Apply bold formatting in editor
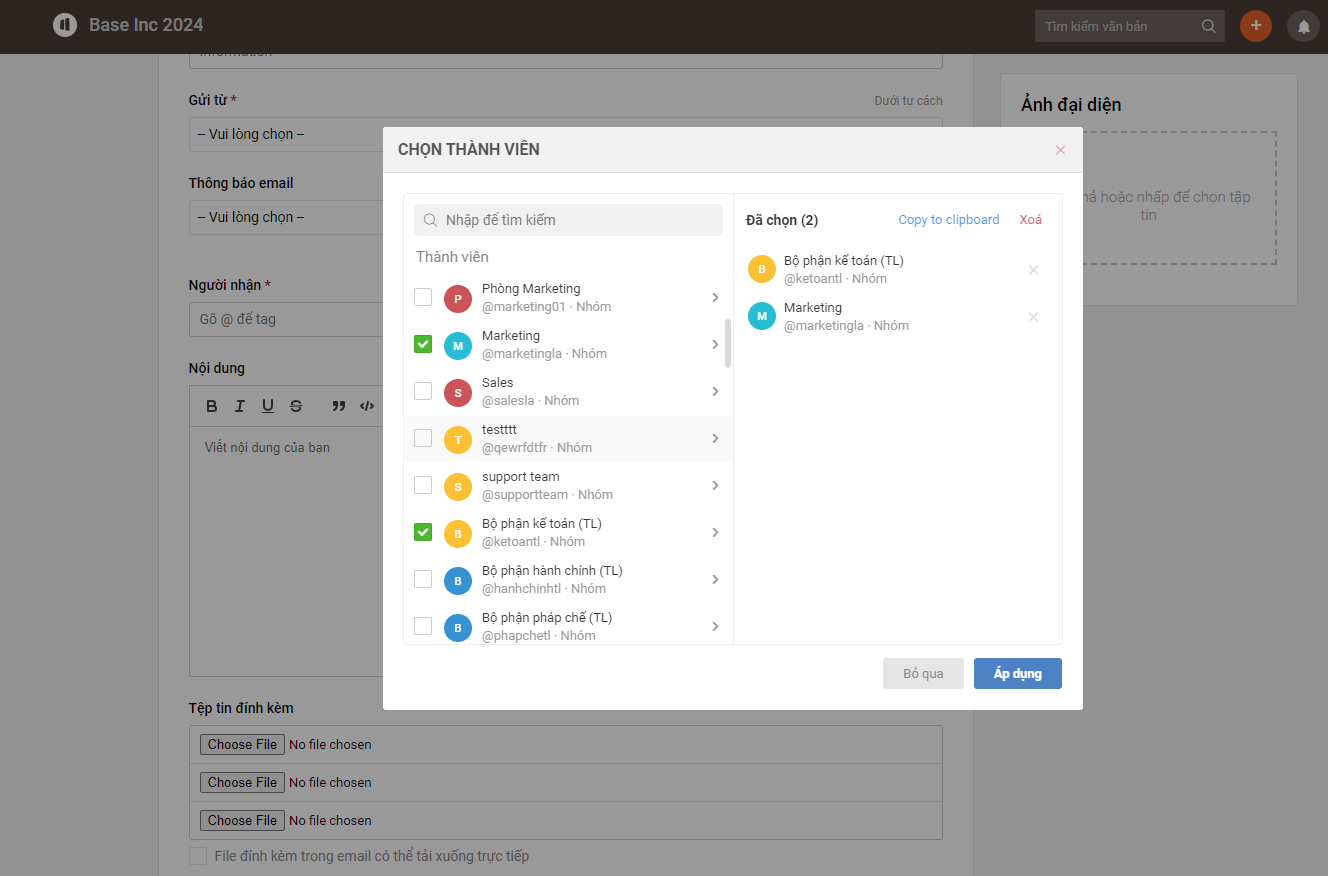 tap(212, 406)
